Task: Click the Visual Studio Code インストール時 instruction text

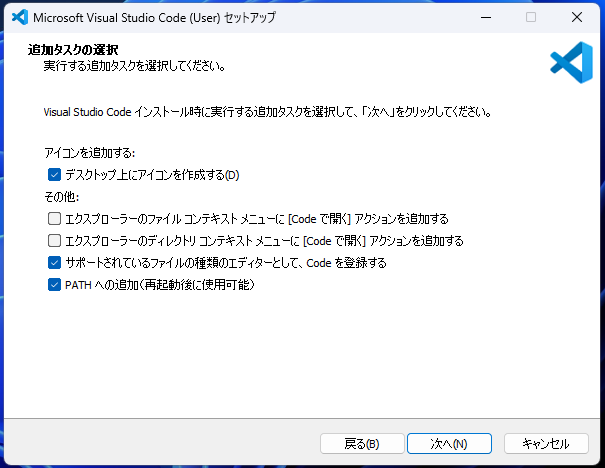Action: (x=267, y=112)
